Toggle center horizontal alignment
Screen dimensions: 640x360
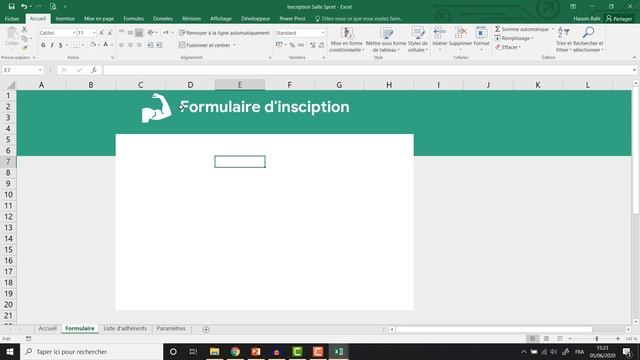pos(130,45)
